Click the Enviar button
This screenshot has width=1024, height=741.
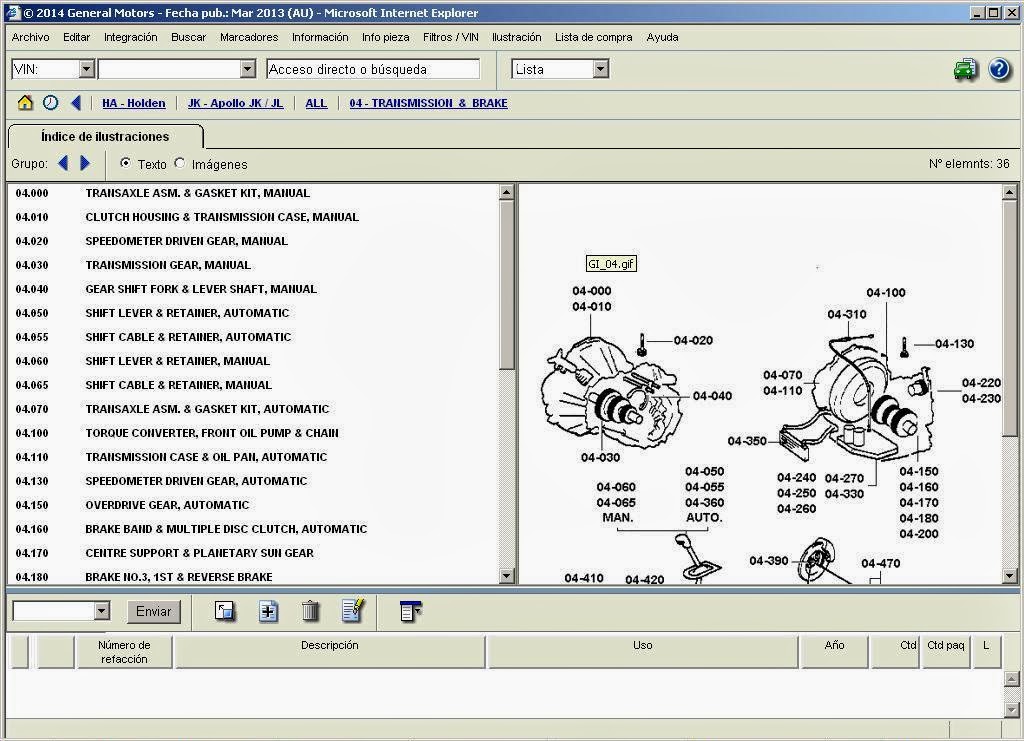click(x=153, y=611)
